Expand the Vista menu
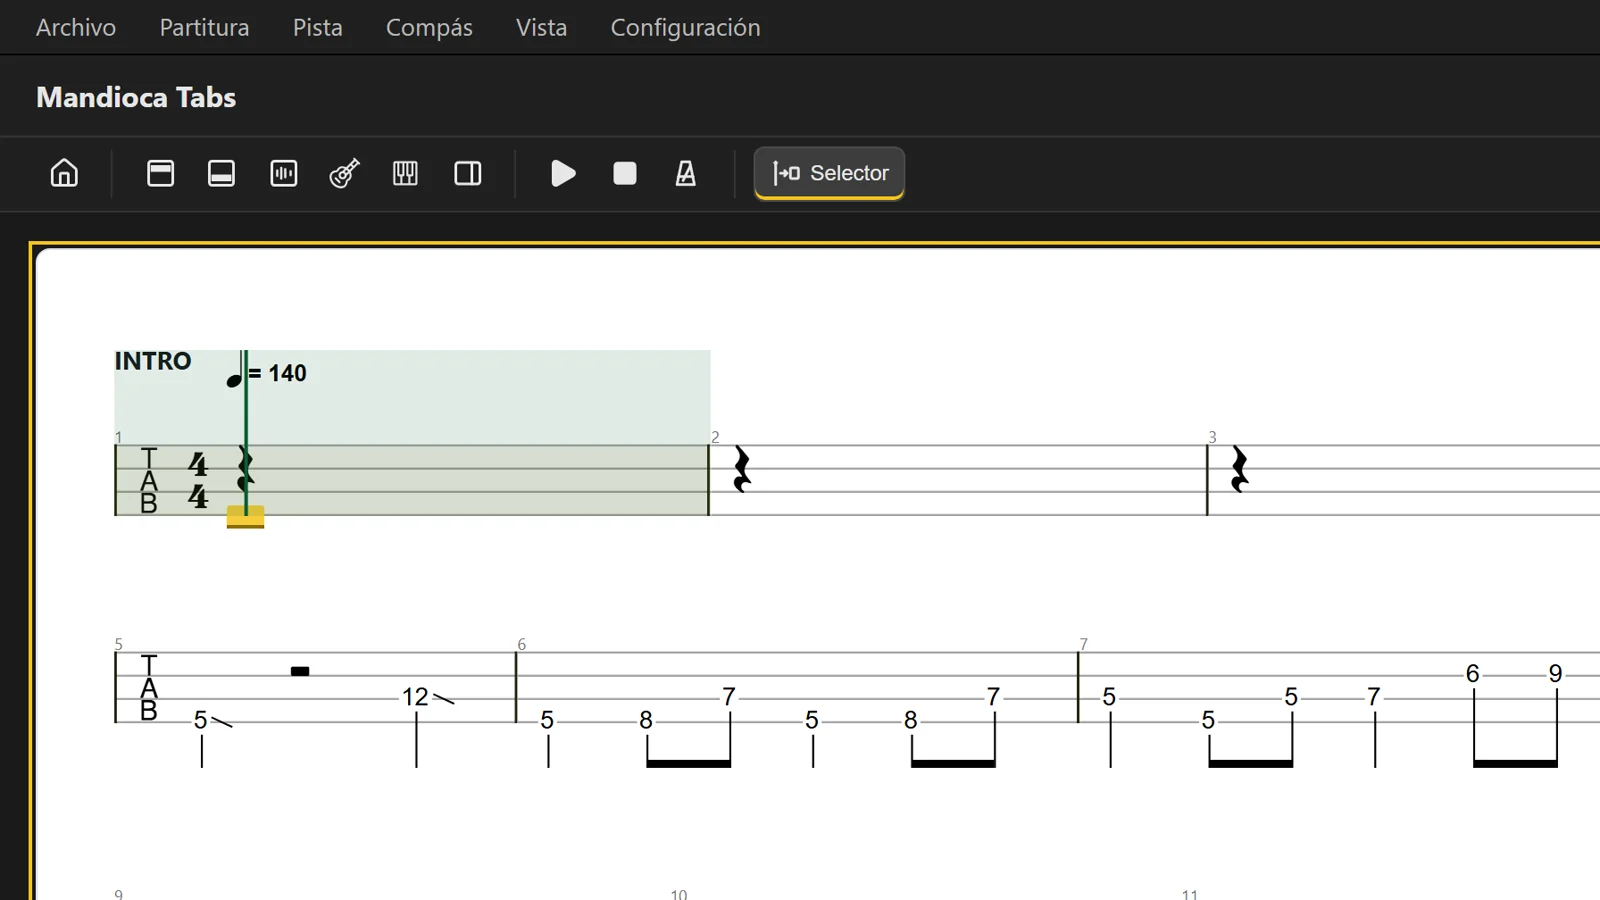The image size is (1600, 900). pos(542,27)
